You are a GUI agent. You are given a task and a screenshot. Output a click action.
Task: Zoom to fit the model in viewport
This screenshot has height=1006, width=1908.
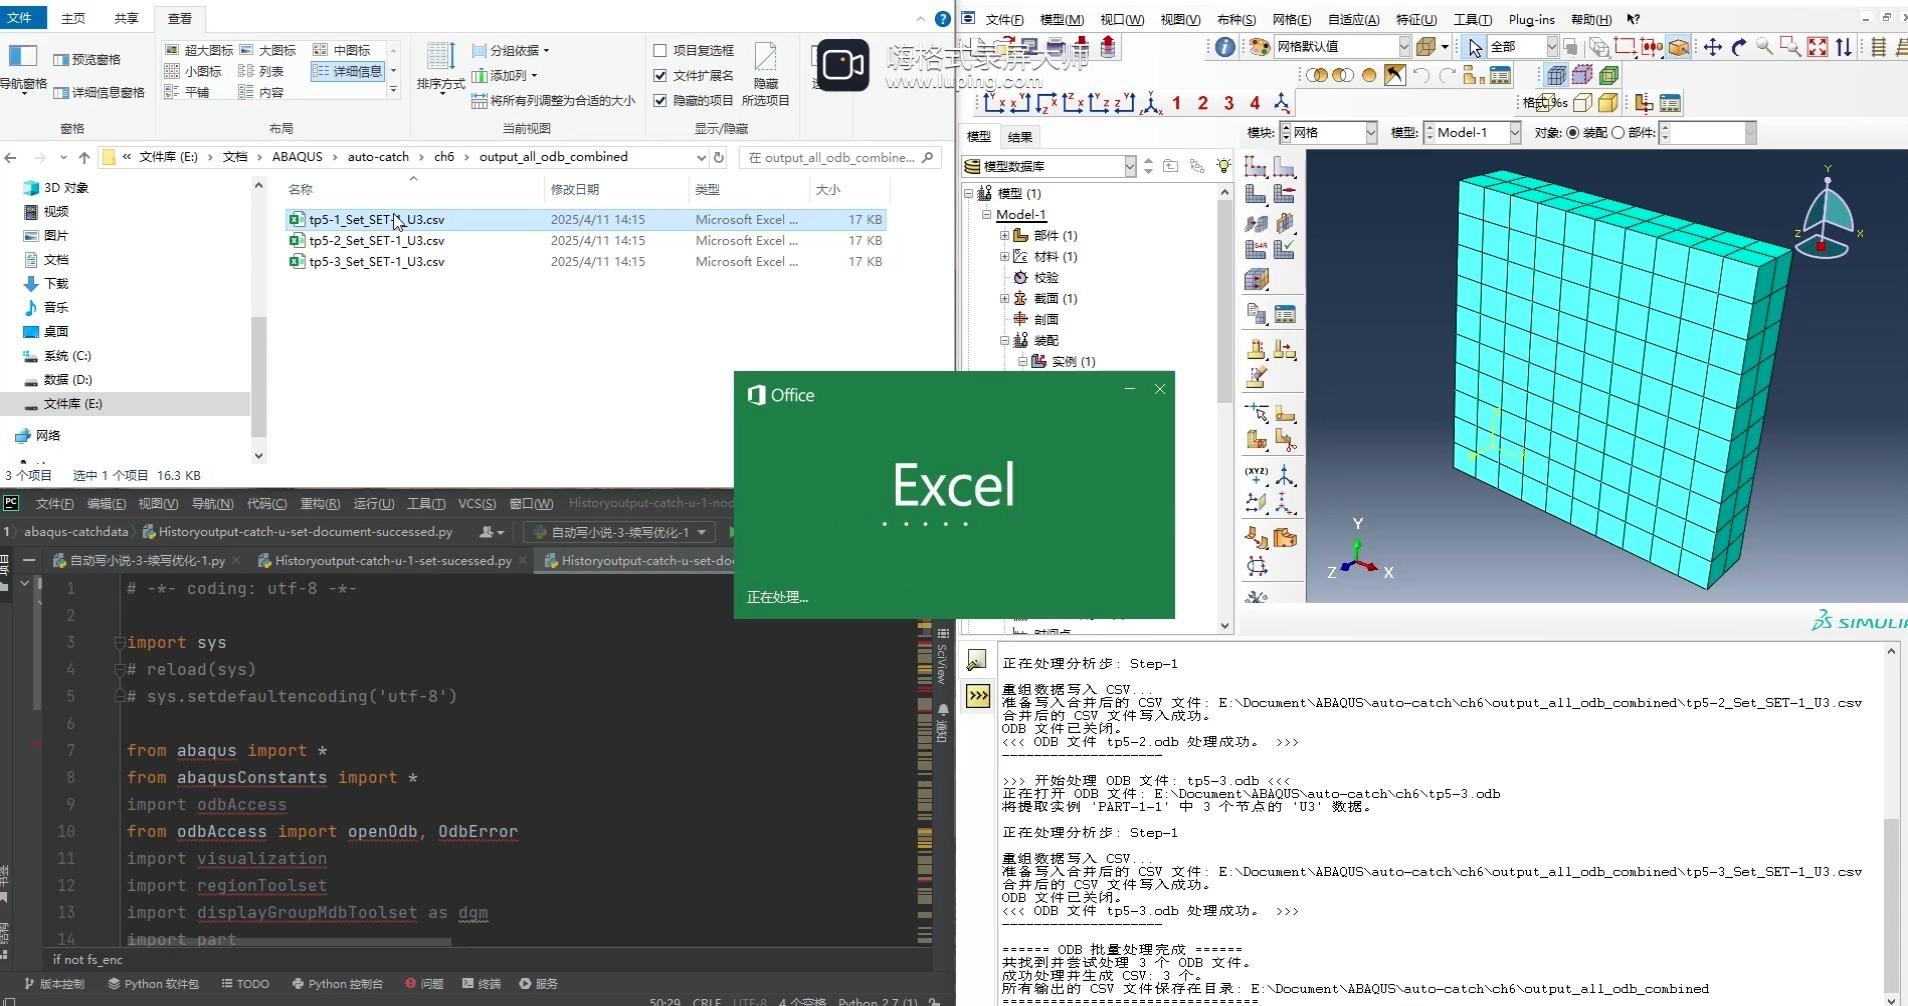click(x=1817, y=47)
